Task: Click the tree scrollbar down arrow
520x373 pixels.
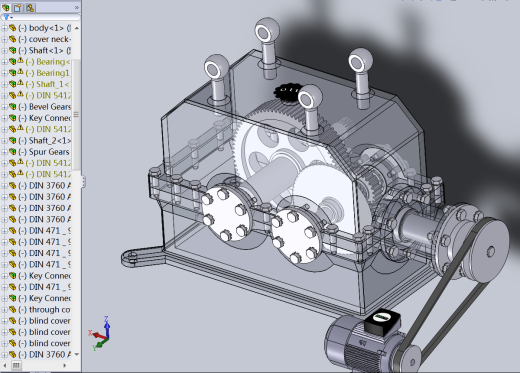Action: (x=77, y=354)
